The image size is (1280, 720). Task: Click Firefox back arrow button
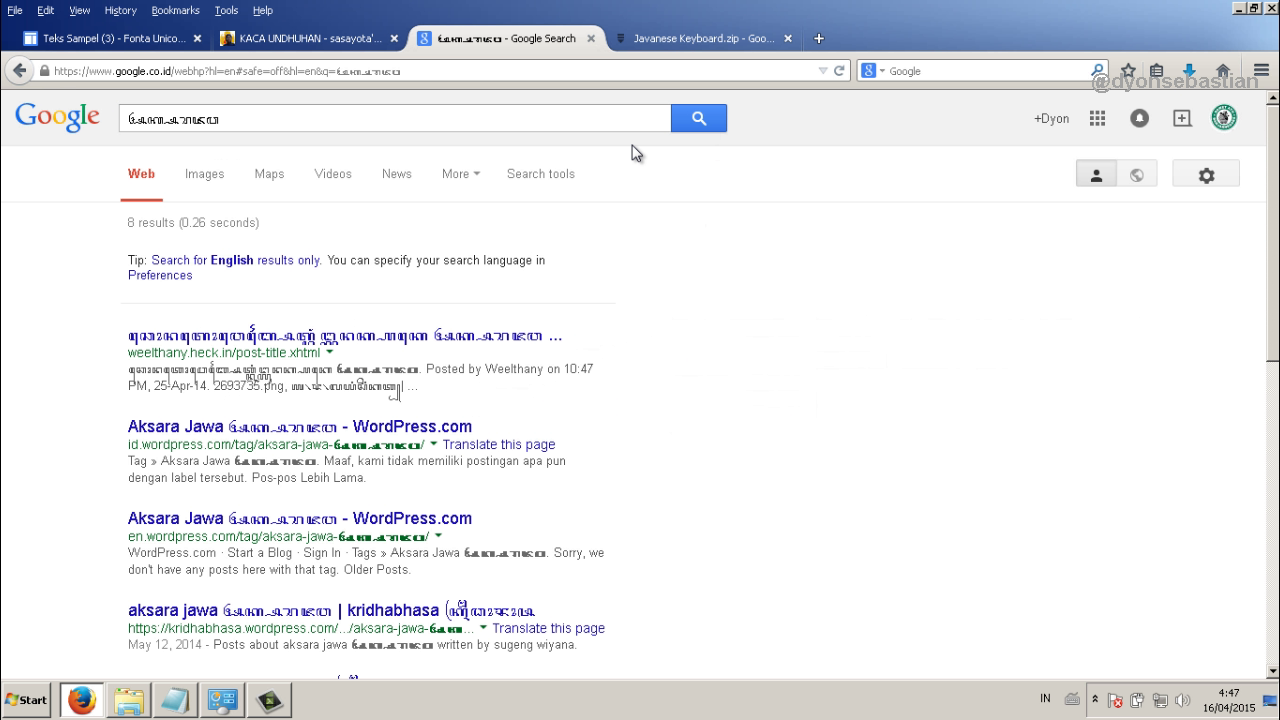[x=19, y=71]
